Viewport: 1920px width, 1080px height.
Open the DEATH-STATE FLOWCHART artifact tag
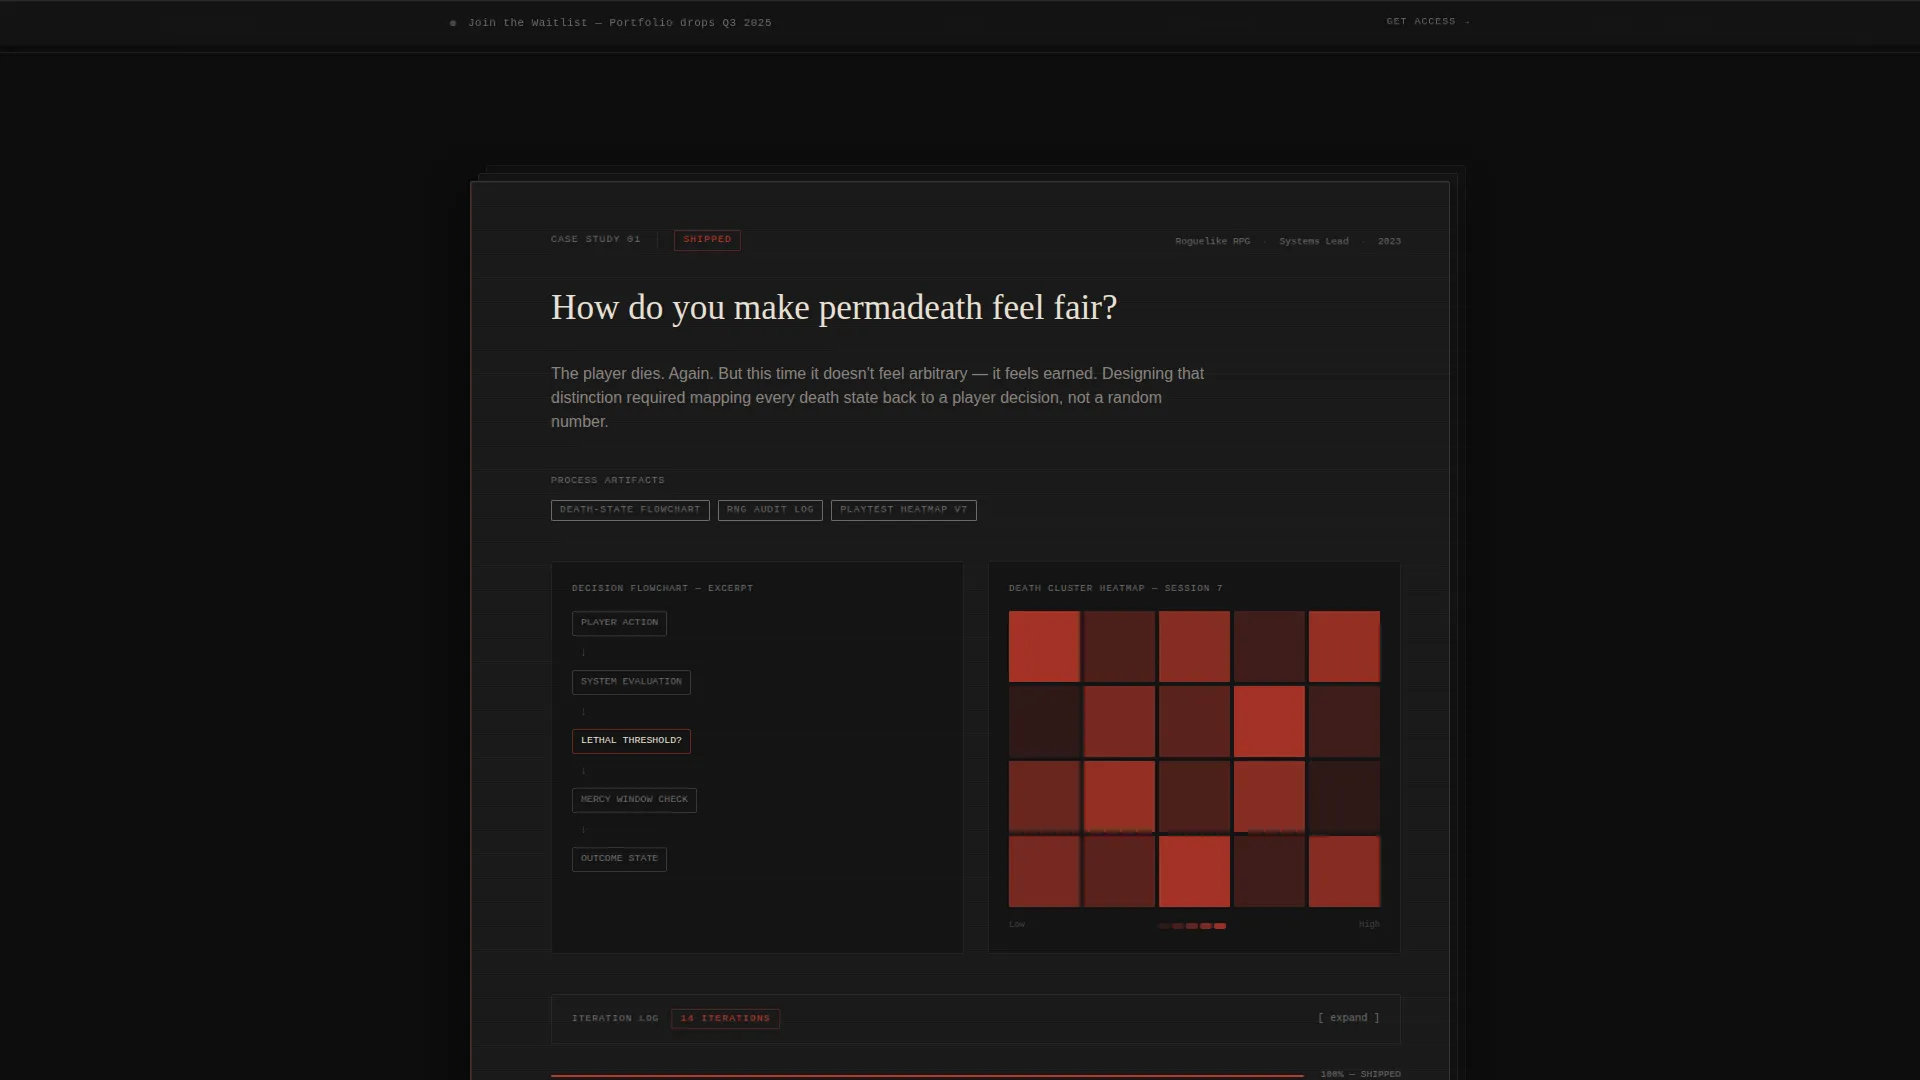pyautogui.click(x=630, y=510)
